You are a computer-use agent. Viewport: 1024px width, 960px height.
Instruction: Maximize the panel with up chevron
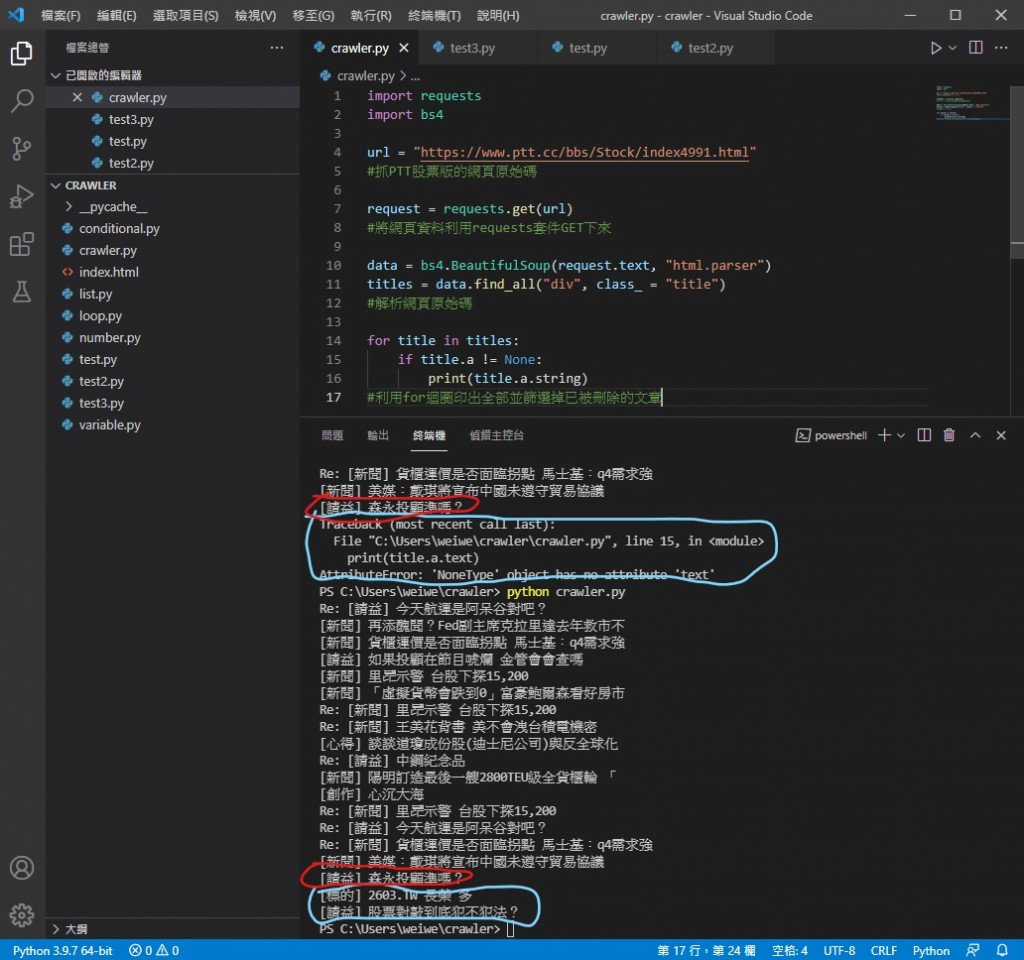[x=975, y=435]
